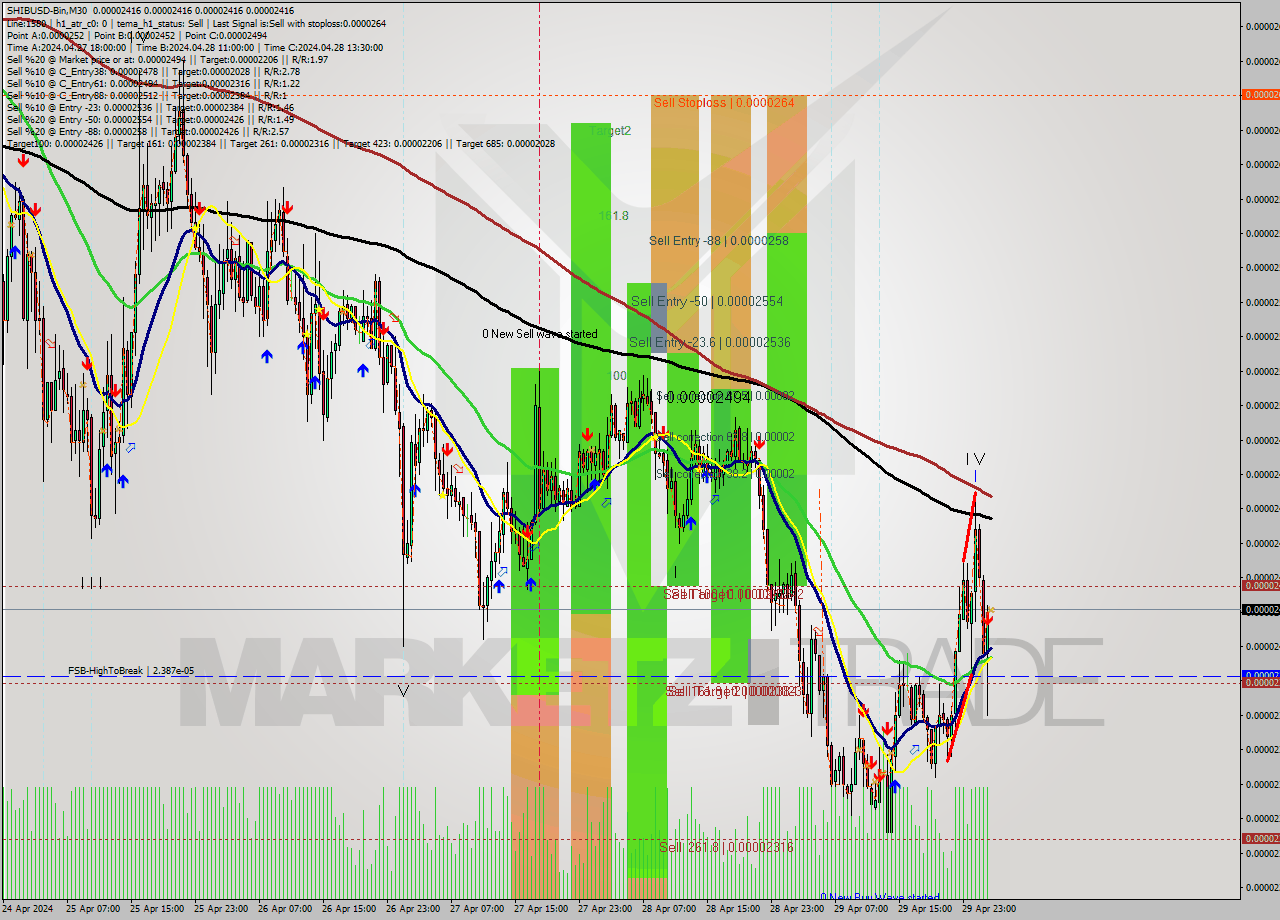Click the '161.8' Fibonacci level label
The width and height of the screenshot is (1280, 920).
pos(613,216)
